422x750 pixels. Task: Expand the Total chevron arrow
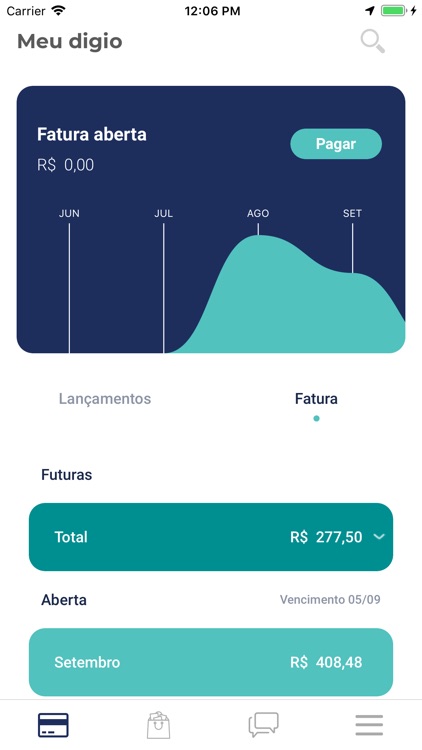[379, 537]
